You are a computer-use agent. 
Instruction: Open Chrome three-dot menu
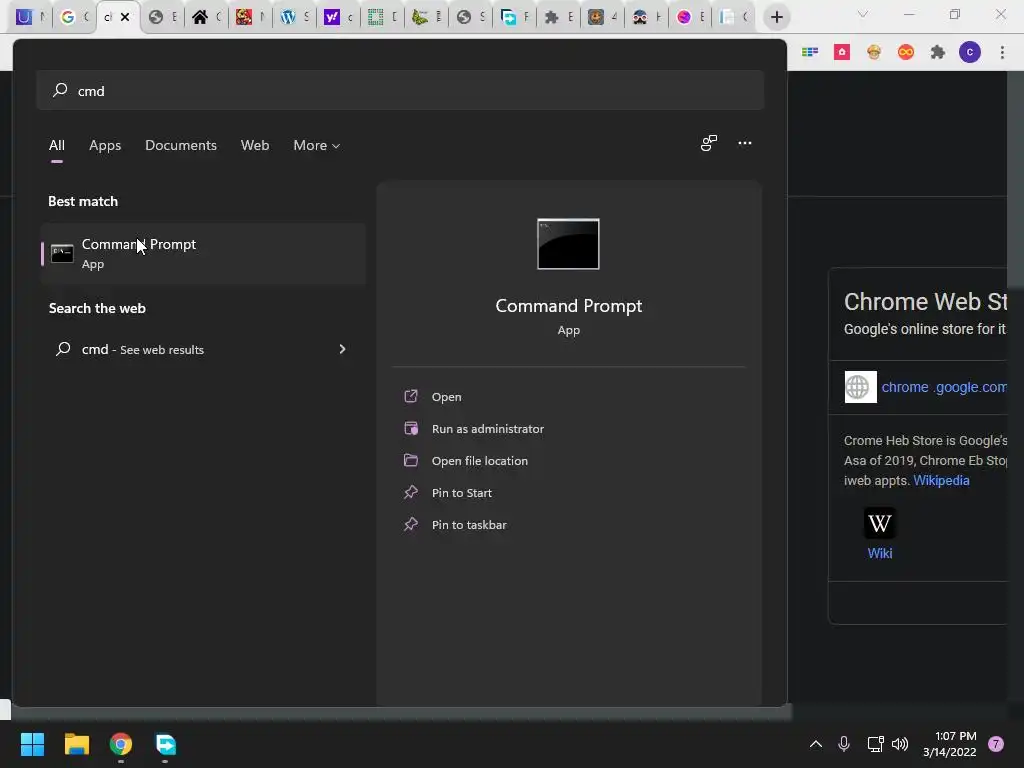click(x=1002, y=52)
